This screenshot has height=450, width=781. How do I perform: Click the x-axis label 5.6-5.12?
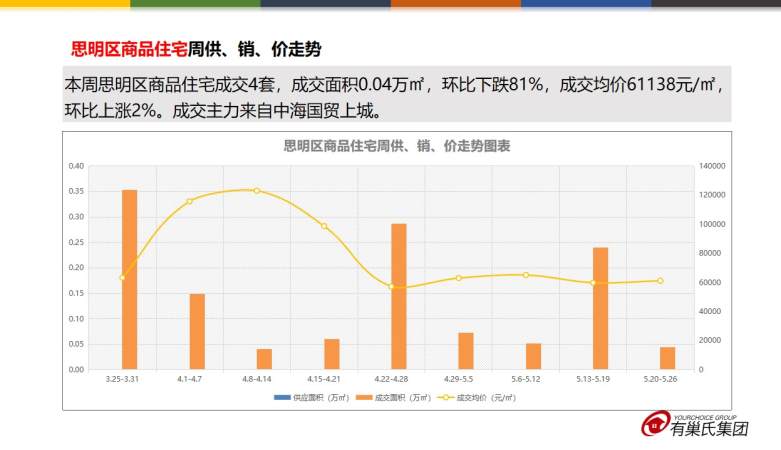point(526,379)
